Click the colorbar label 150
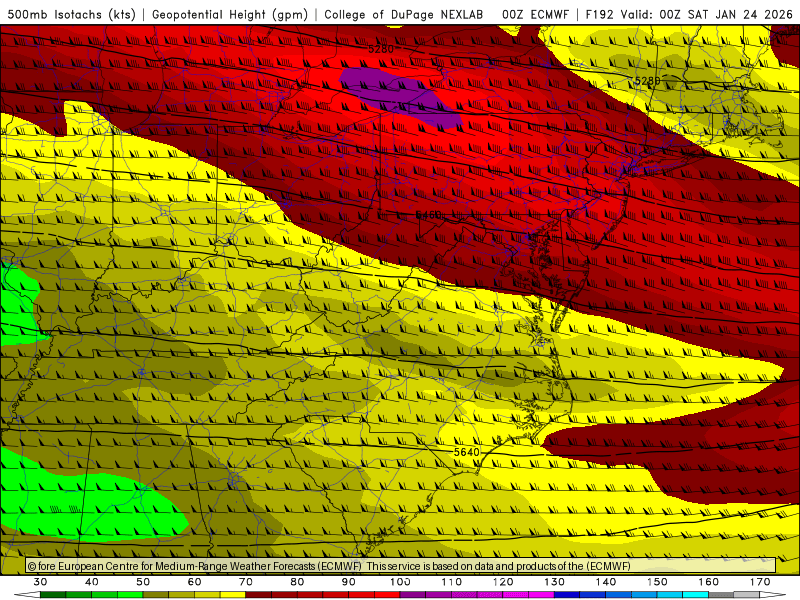The height and width of the screenshot is (600, 800). point(657,582)
